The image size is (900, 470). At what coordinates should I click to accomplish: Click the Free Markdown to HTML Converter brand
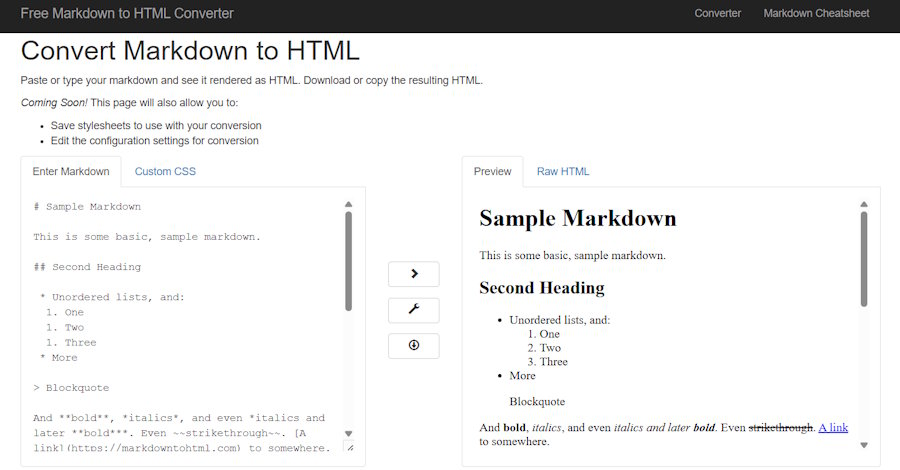(127, 13)
